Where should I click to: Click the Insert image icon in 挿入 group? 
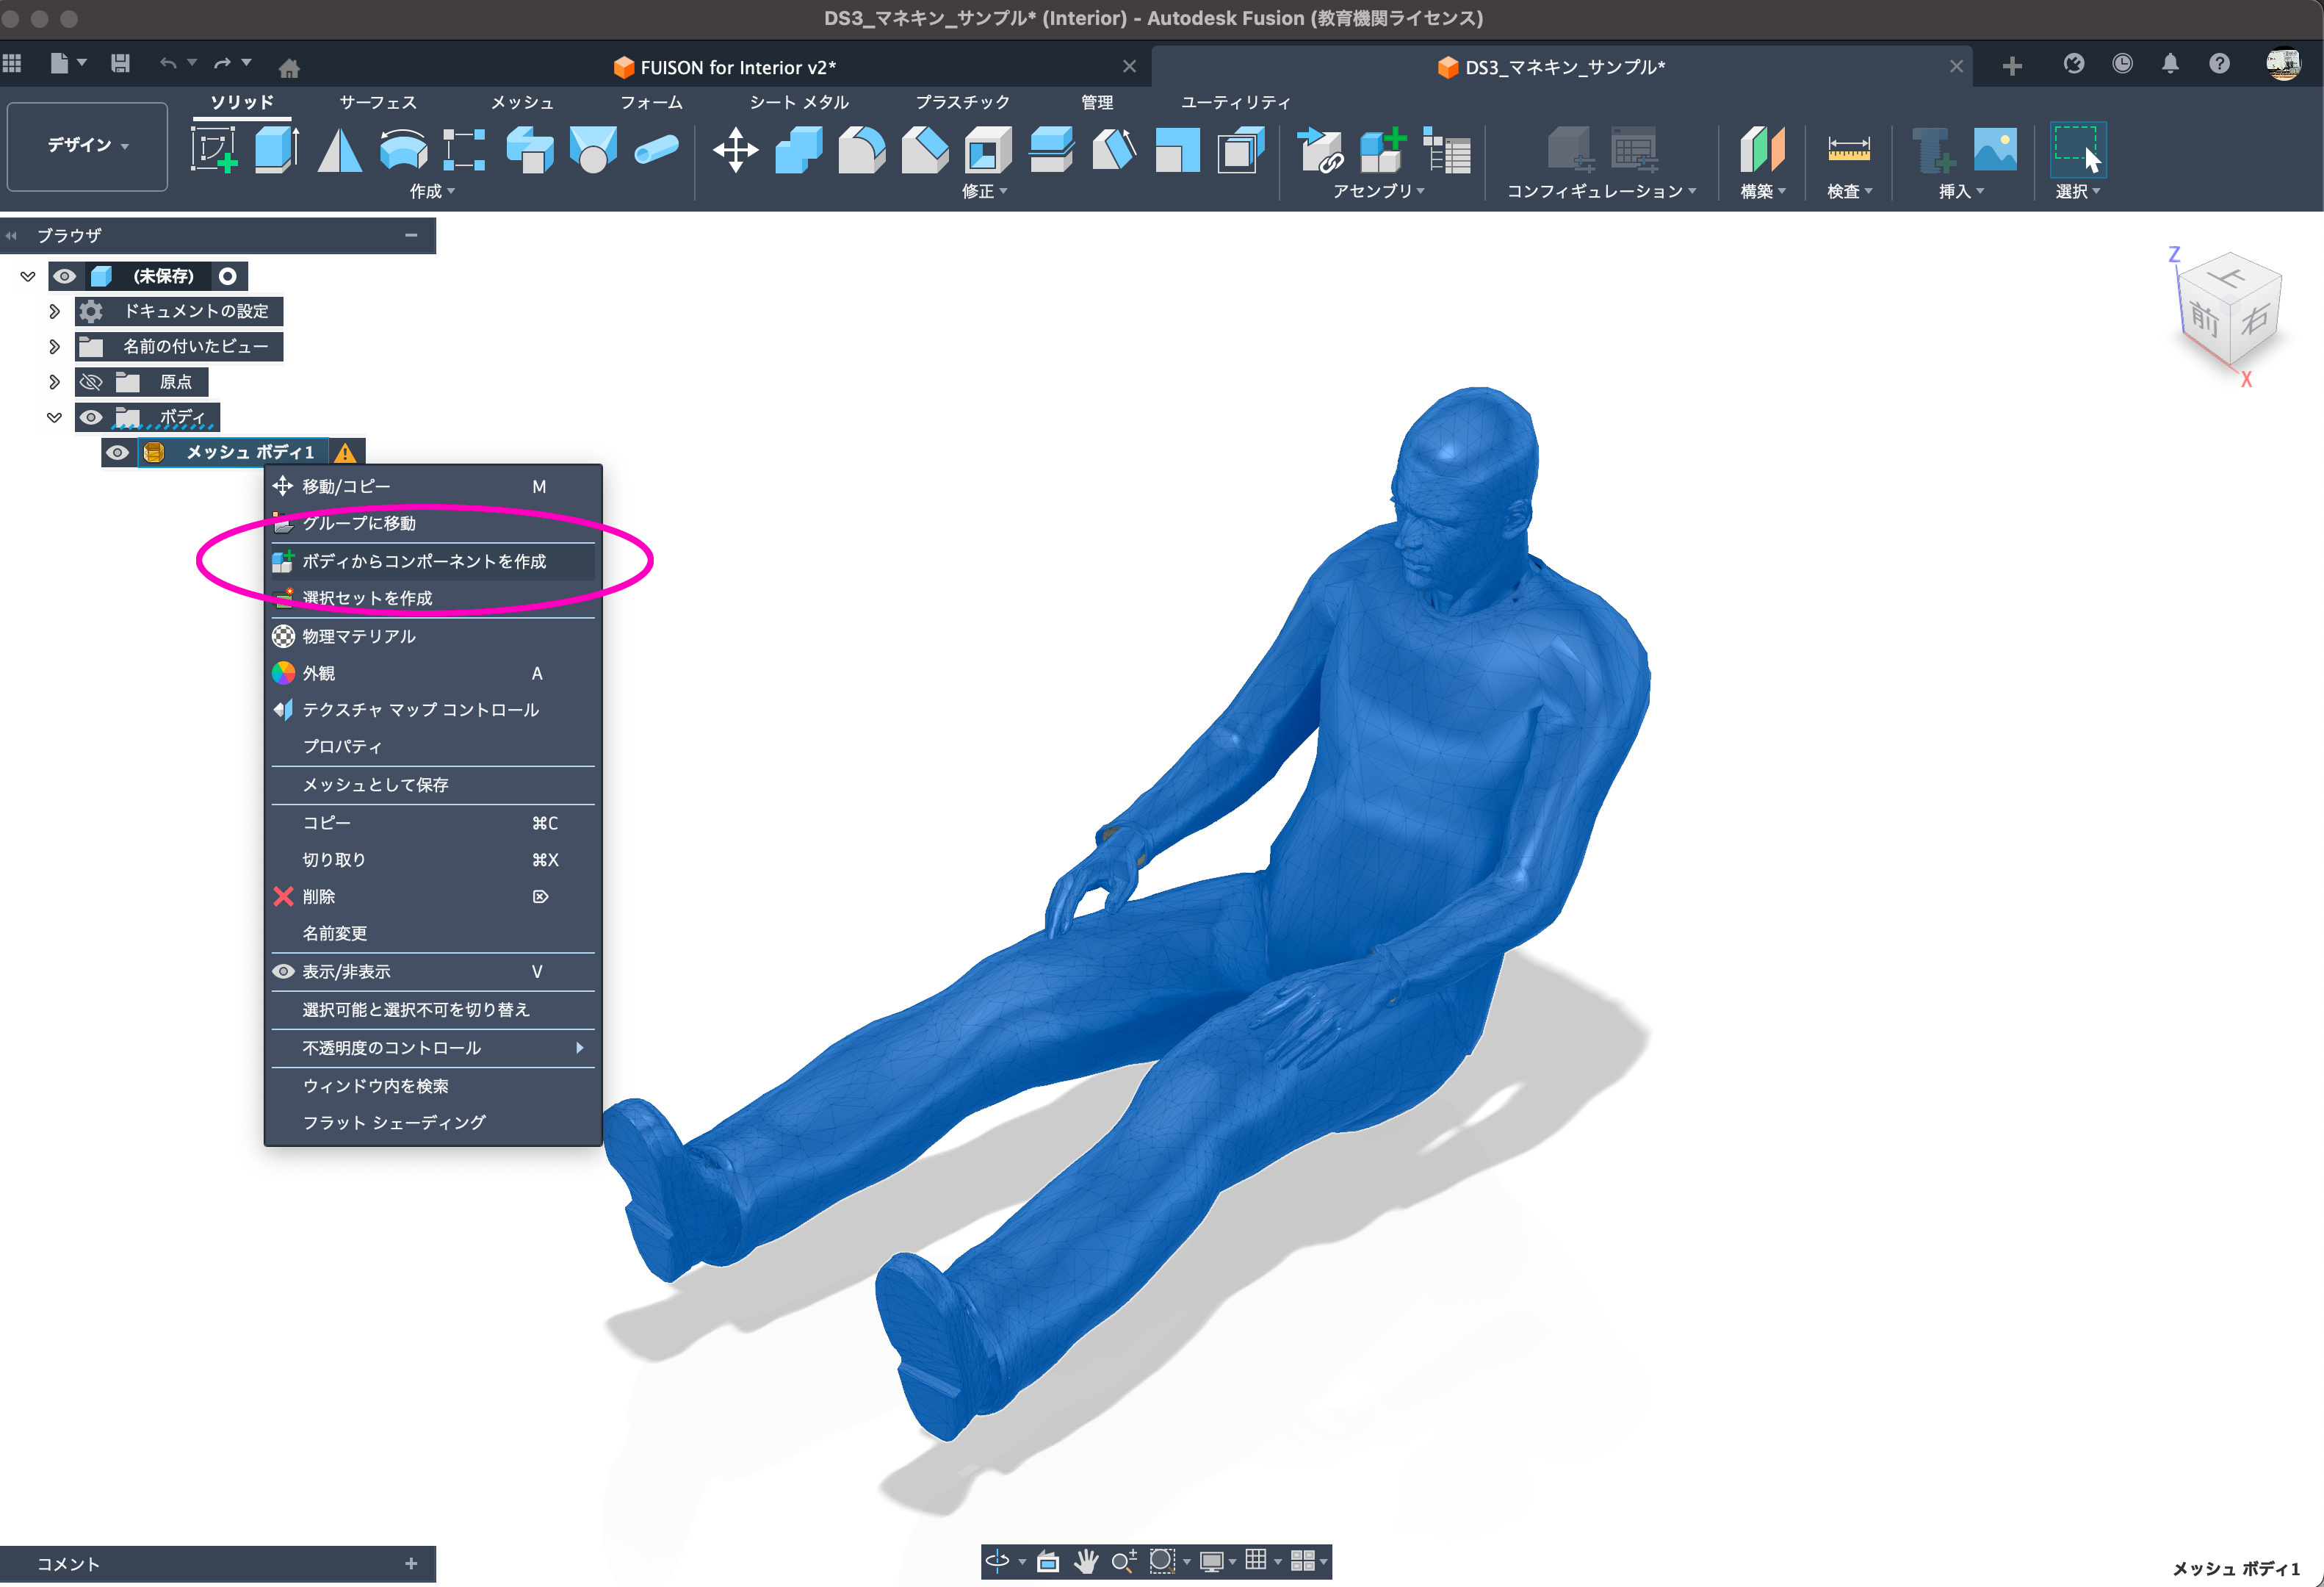(1995, 149)
